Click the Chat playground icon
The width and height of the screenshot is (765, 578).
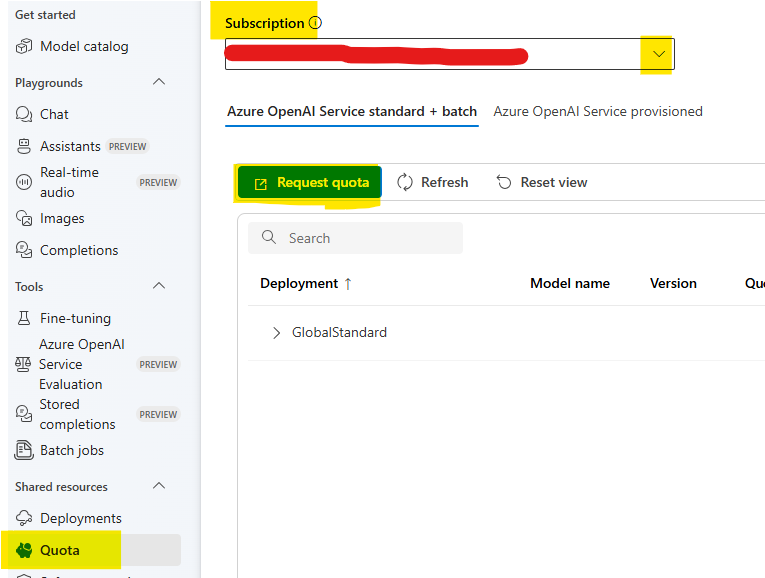[24, 114]
